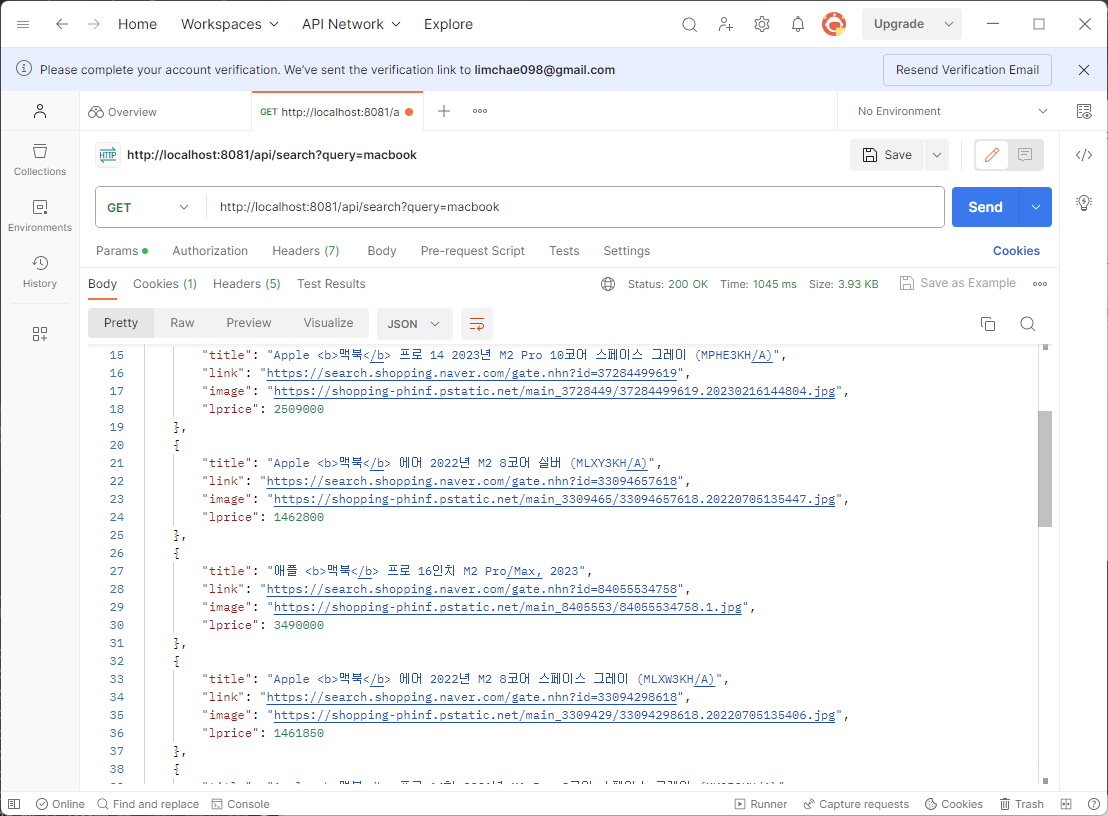Switch response view to Visualize
The width and height of the screenshot is (1108, 816).
point(329,323)
